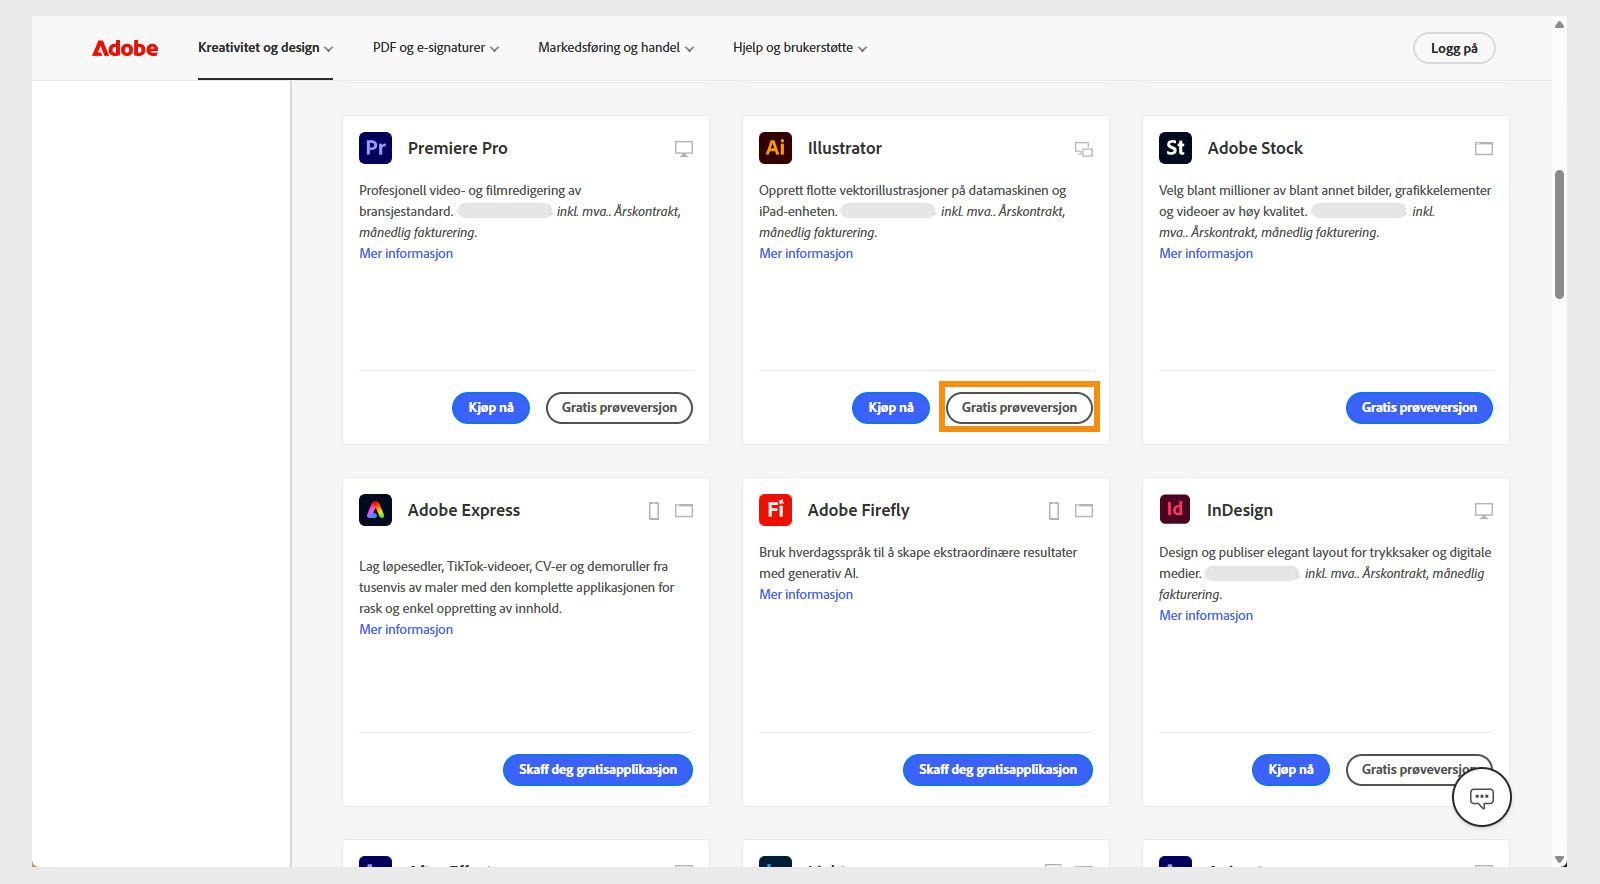Click Skaff deg gratisapplikasjon for Adobe Firefly

tap(998, 770)
